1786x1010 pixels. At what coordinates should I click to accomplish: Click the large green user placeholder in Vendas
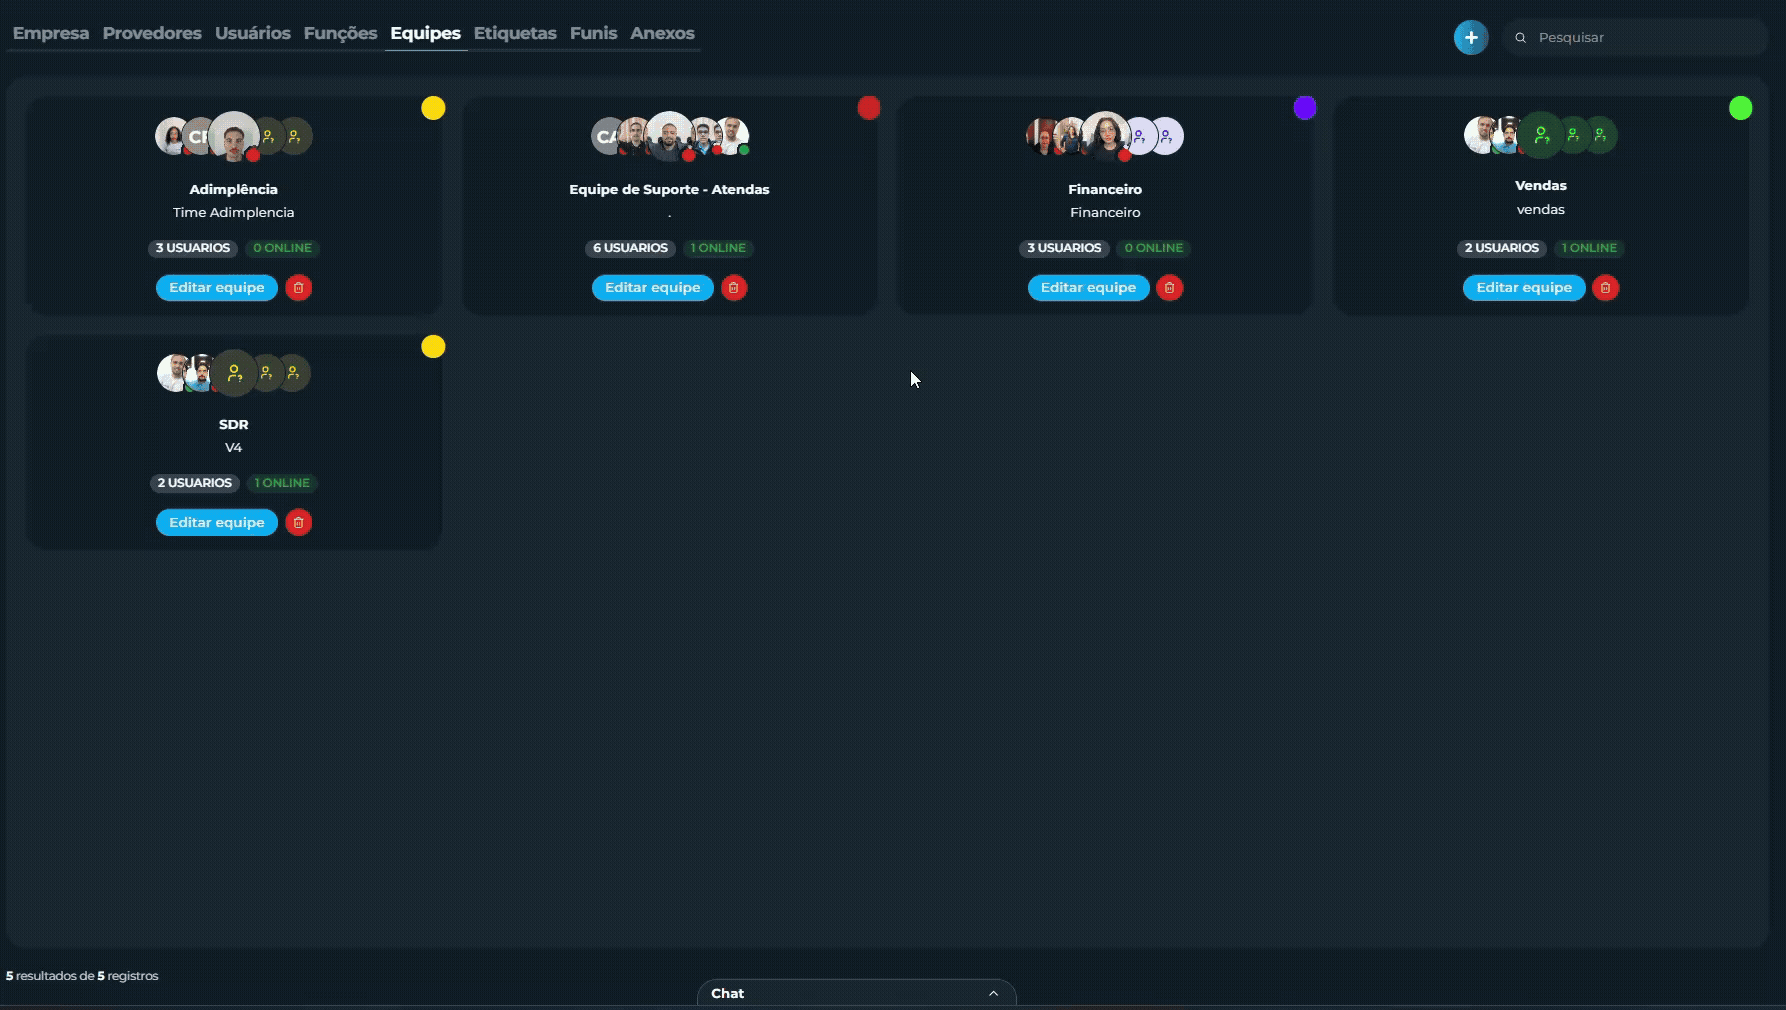coord(1541,135)
